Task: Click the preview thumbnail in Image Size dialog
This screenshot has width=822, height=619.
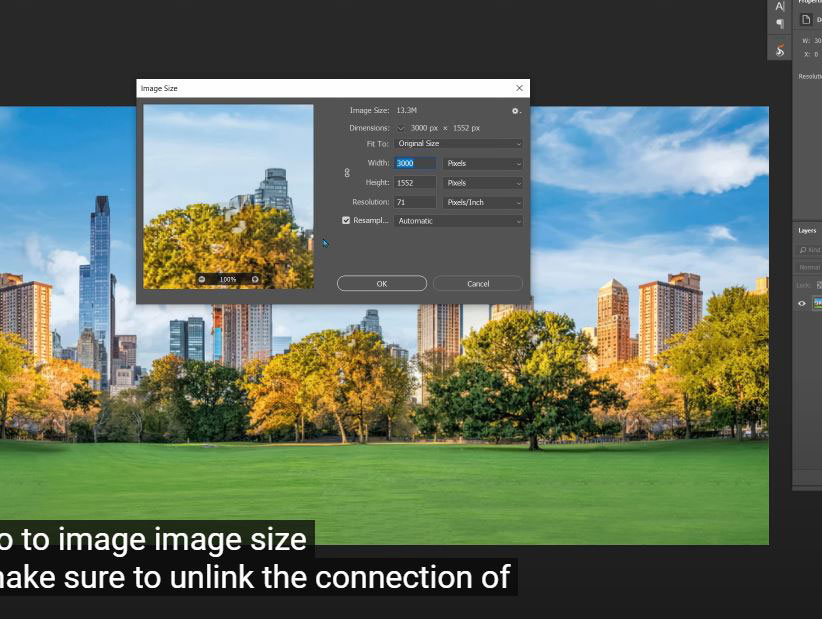Action: [x=229, y=197]
